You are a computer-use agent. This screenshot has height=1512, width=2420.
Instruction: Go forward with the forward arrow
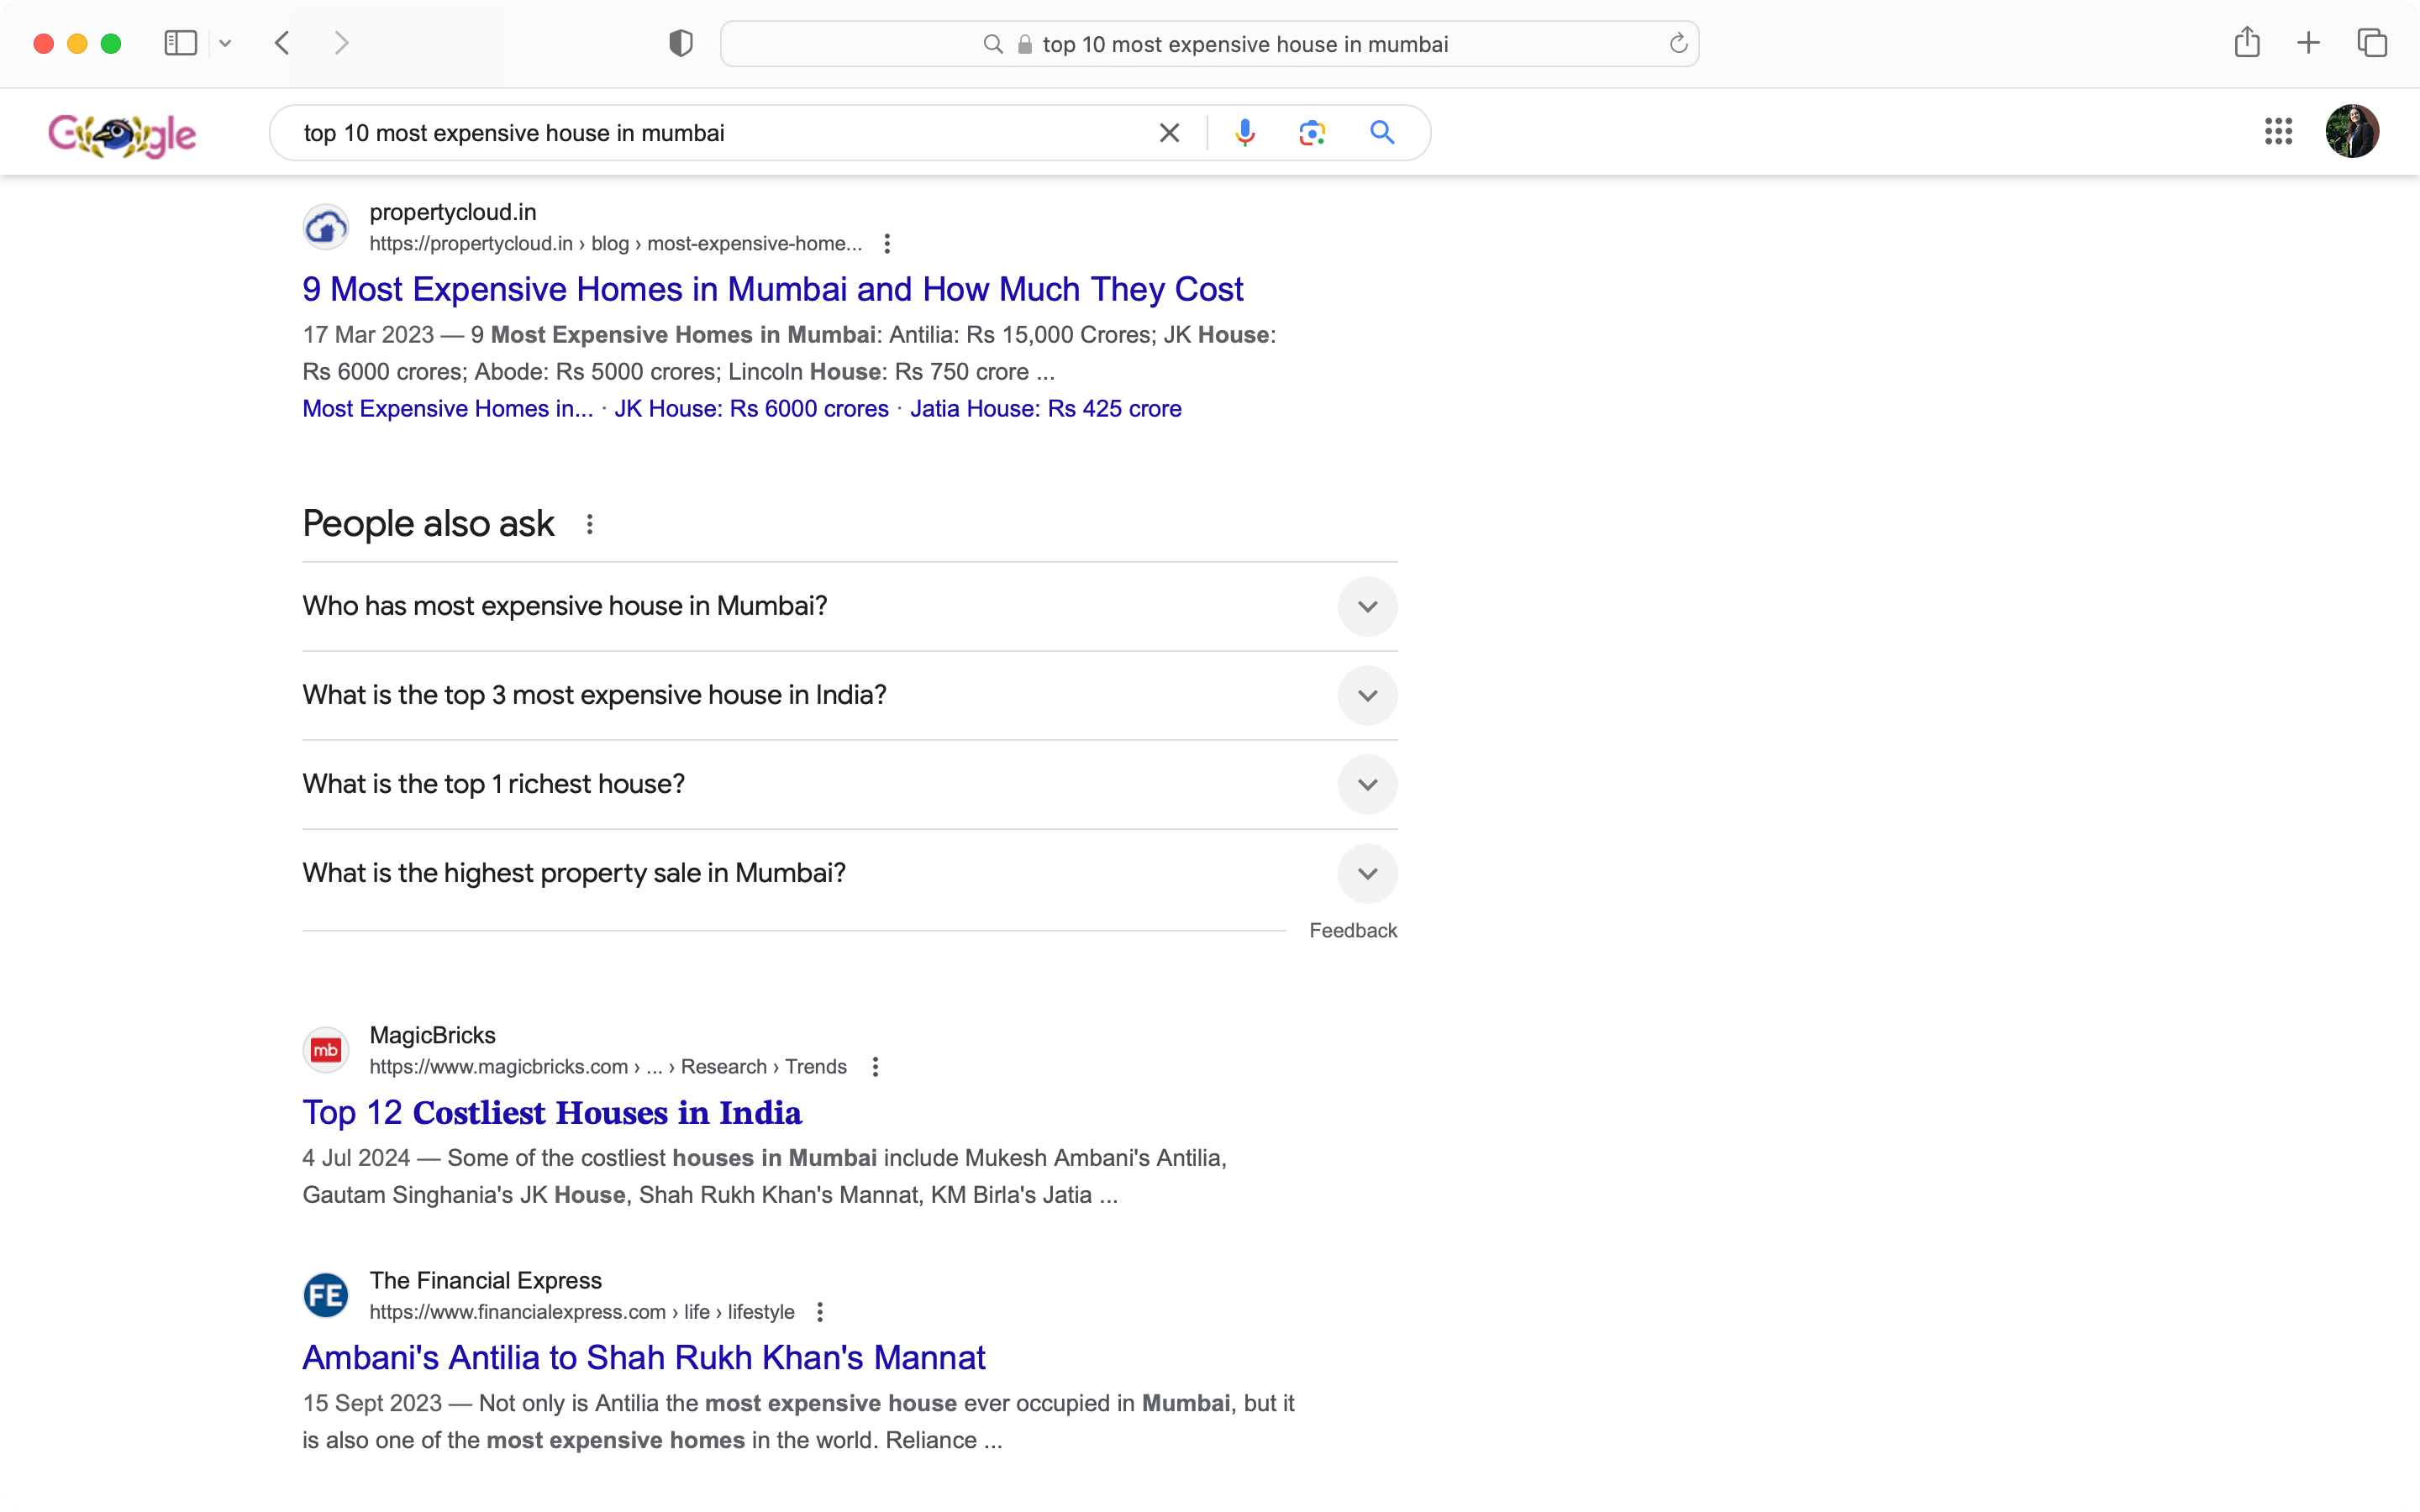[341, 43]
